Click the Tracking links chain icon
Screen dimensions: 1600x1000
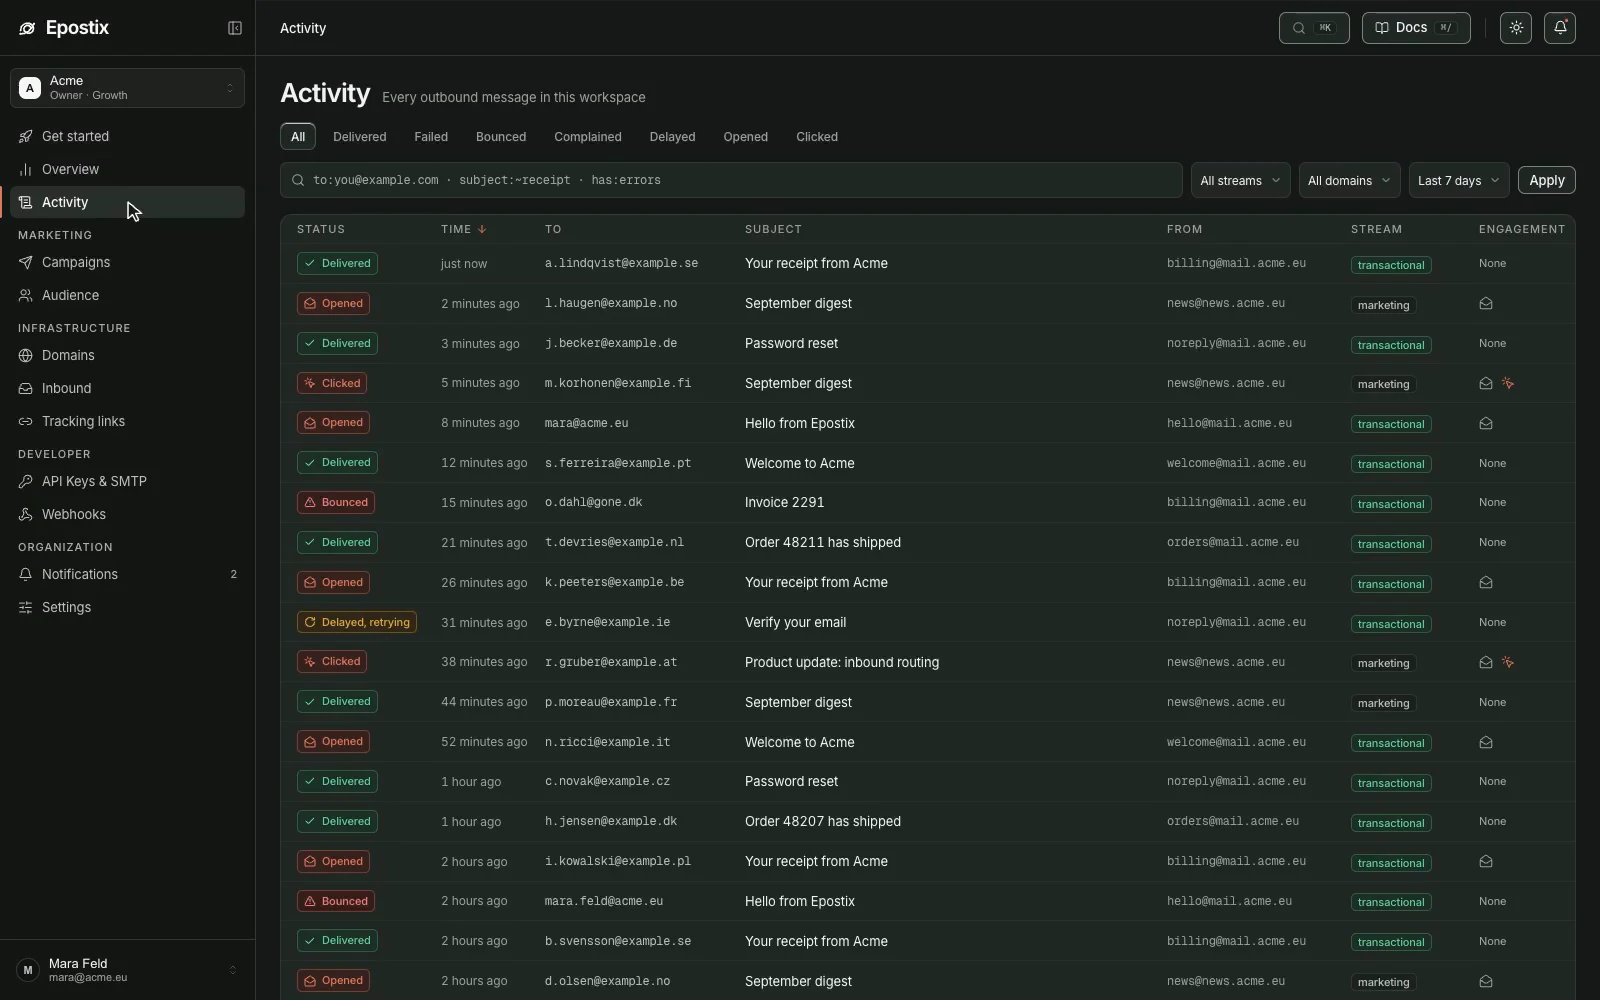[x=26, y=421]
